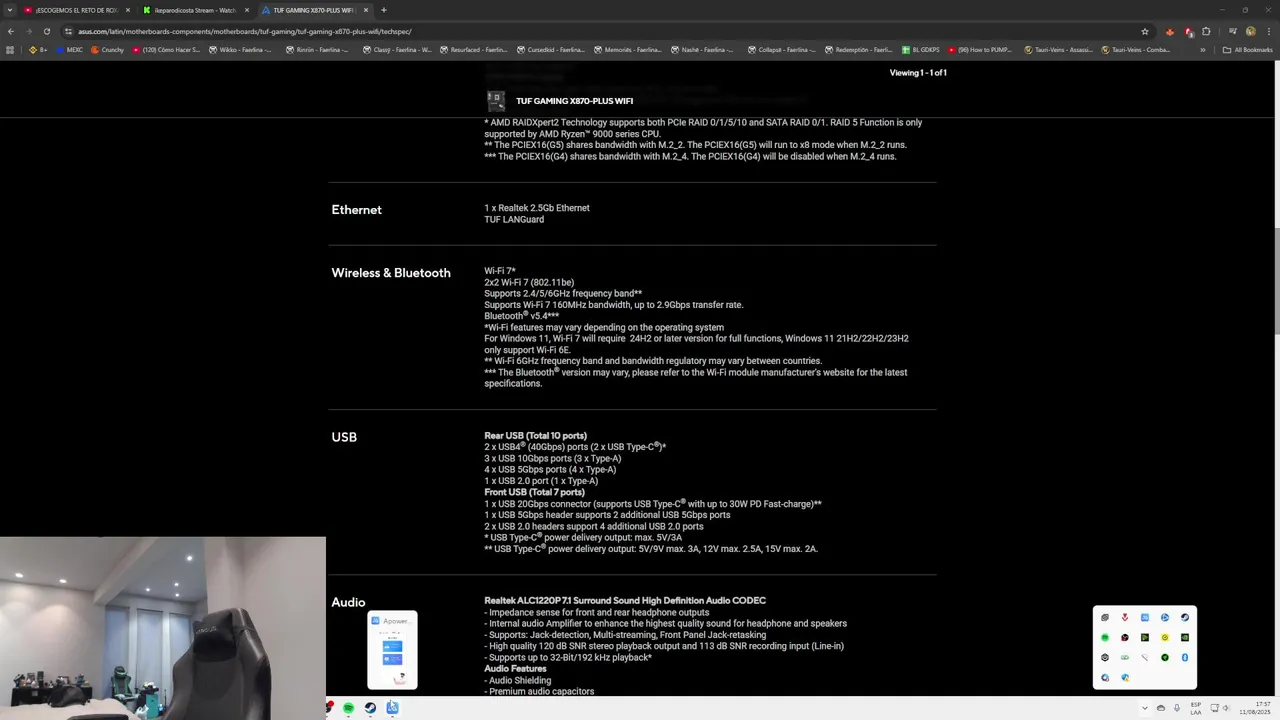Collapse the hidden tray icons chevron
The height and width of the screenshot is (720, 1280).
coord(1145,708)
